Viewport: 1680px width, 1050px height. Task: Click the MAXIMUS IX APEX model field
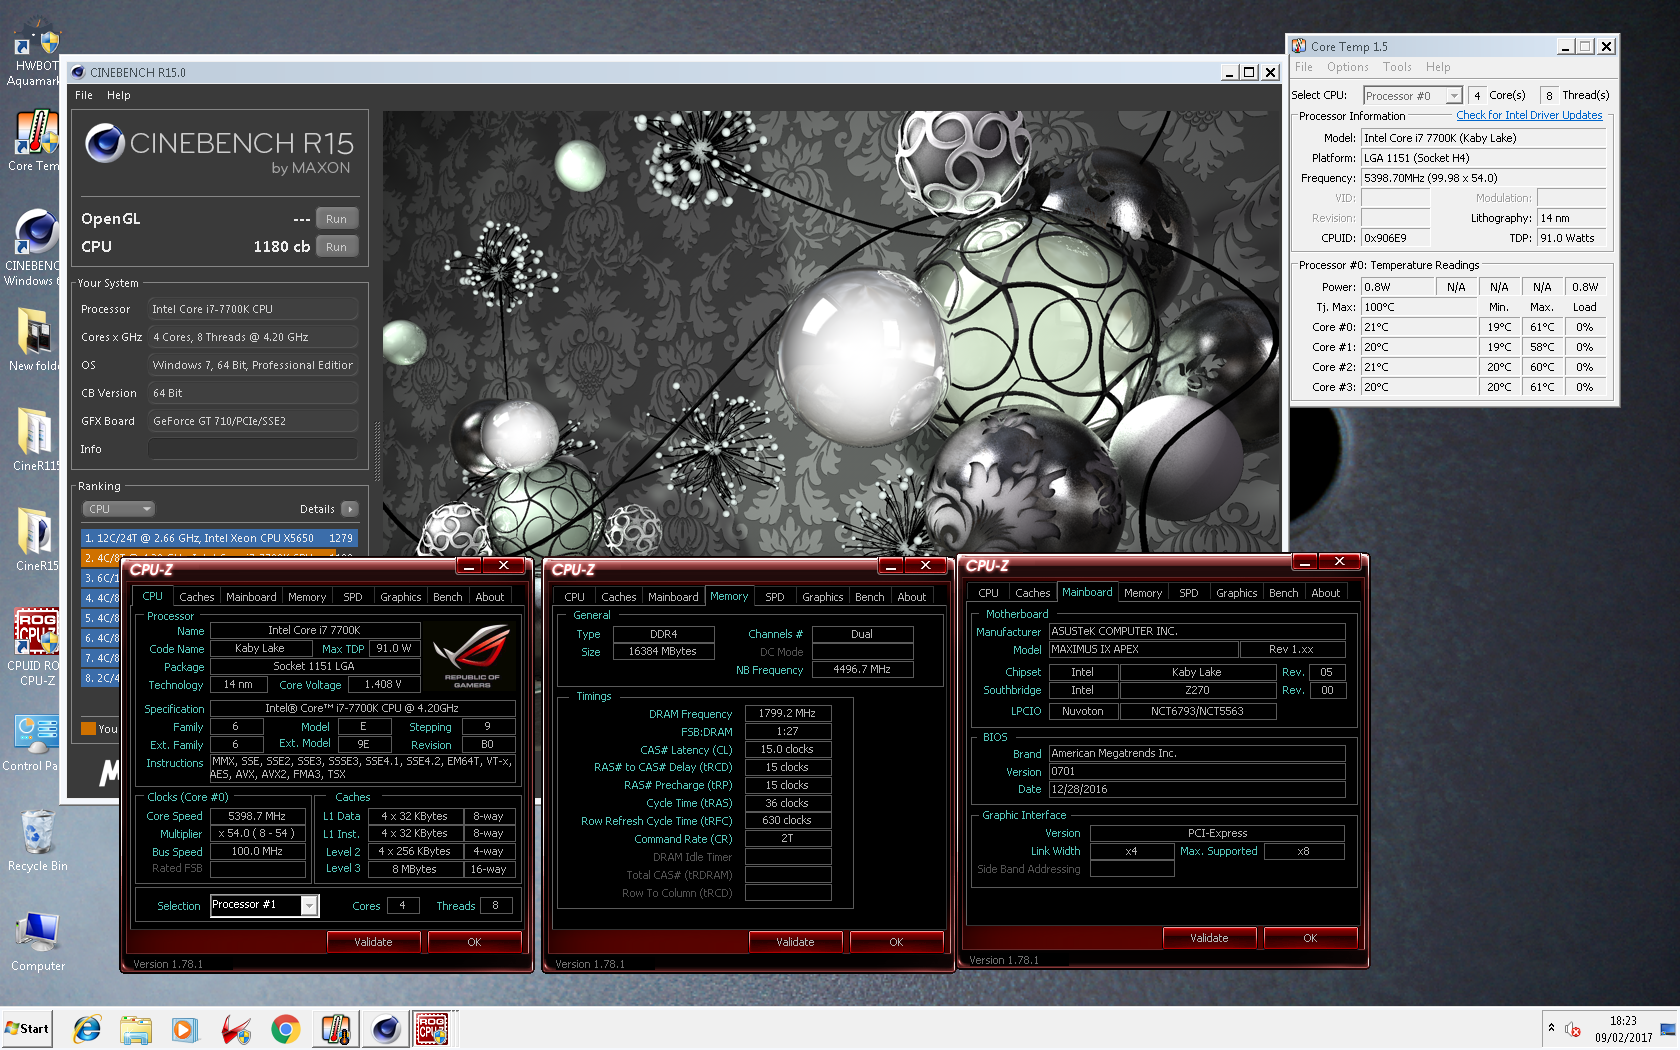1143,649
